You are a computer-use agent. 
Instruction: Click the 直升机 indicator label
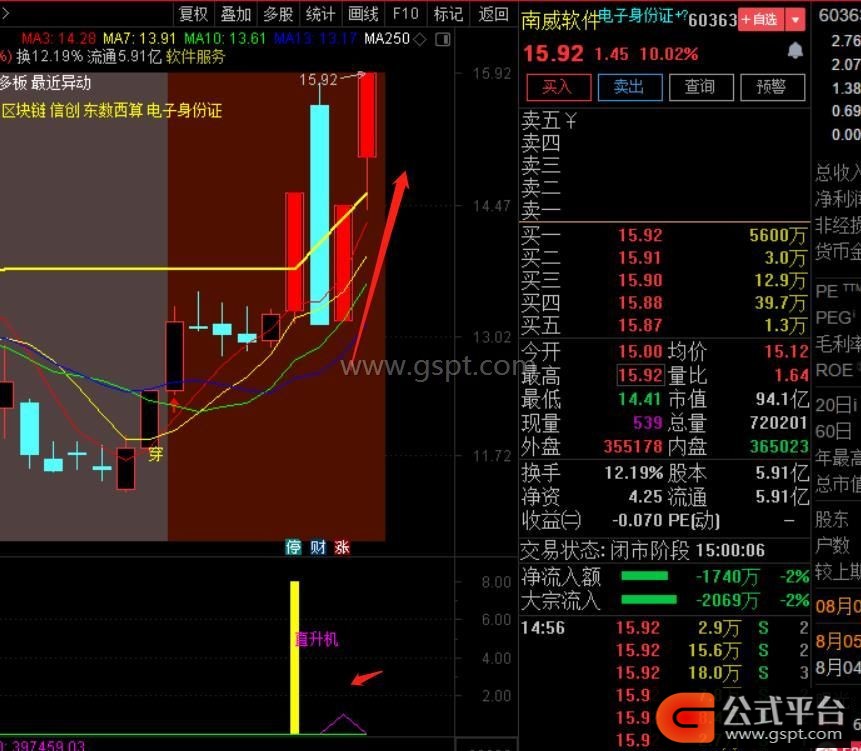(x=317, y=639)
